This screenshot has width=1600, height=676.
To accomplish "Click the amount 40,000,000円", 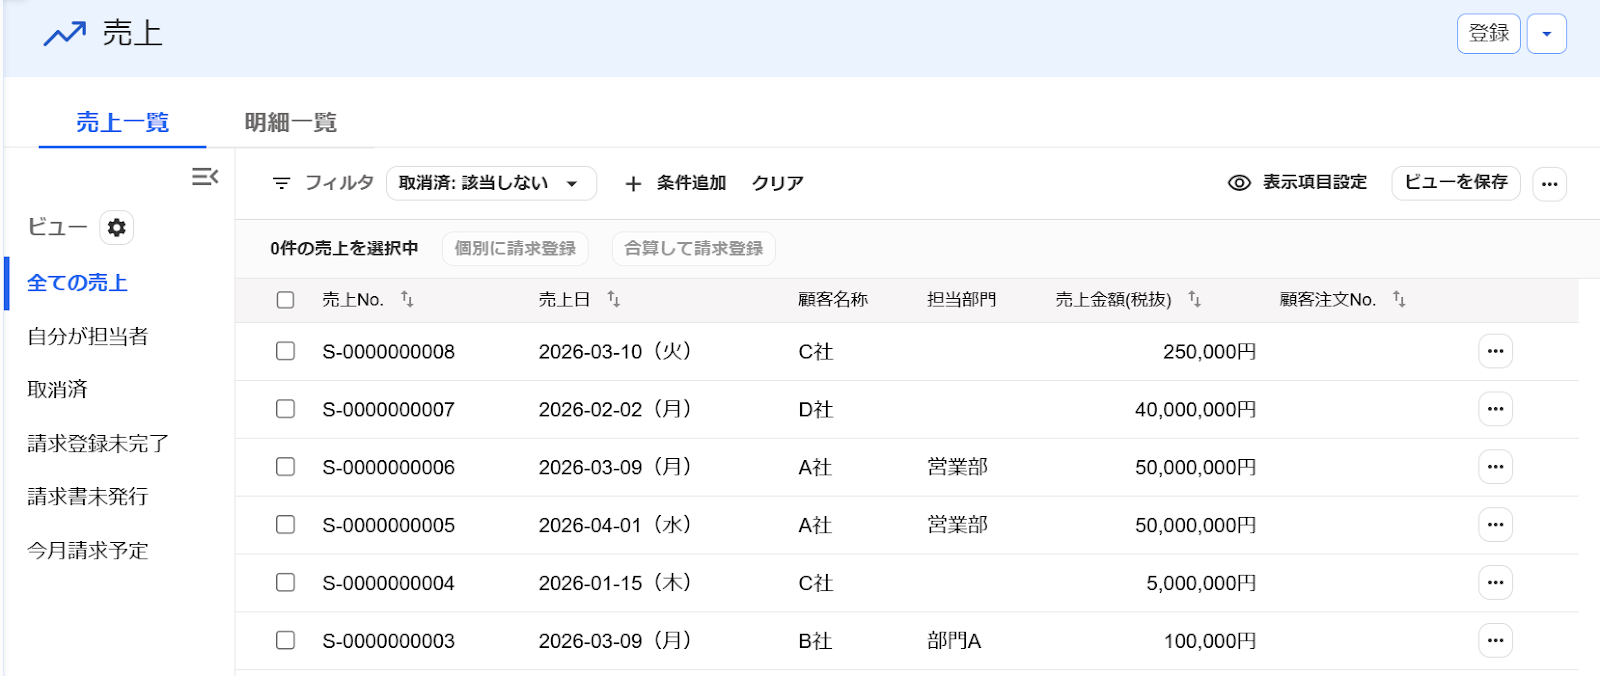I will (x=1196, y=410).
